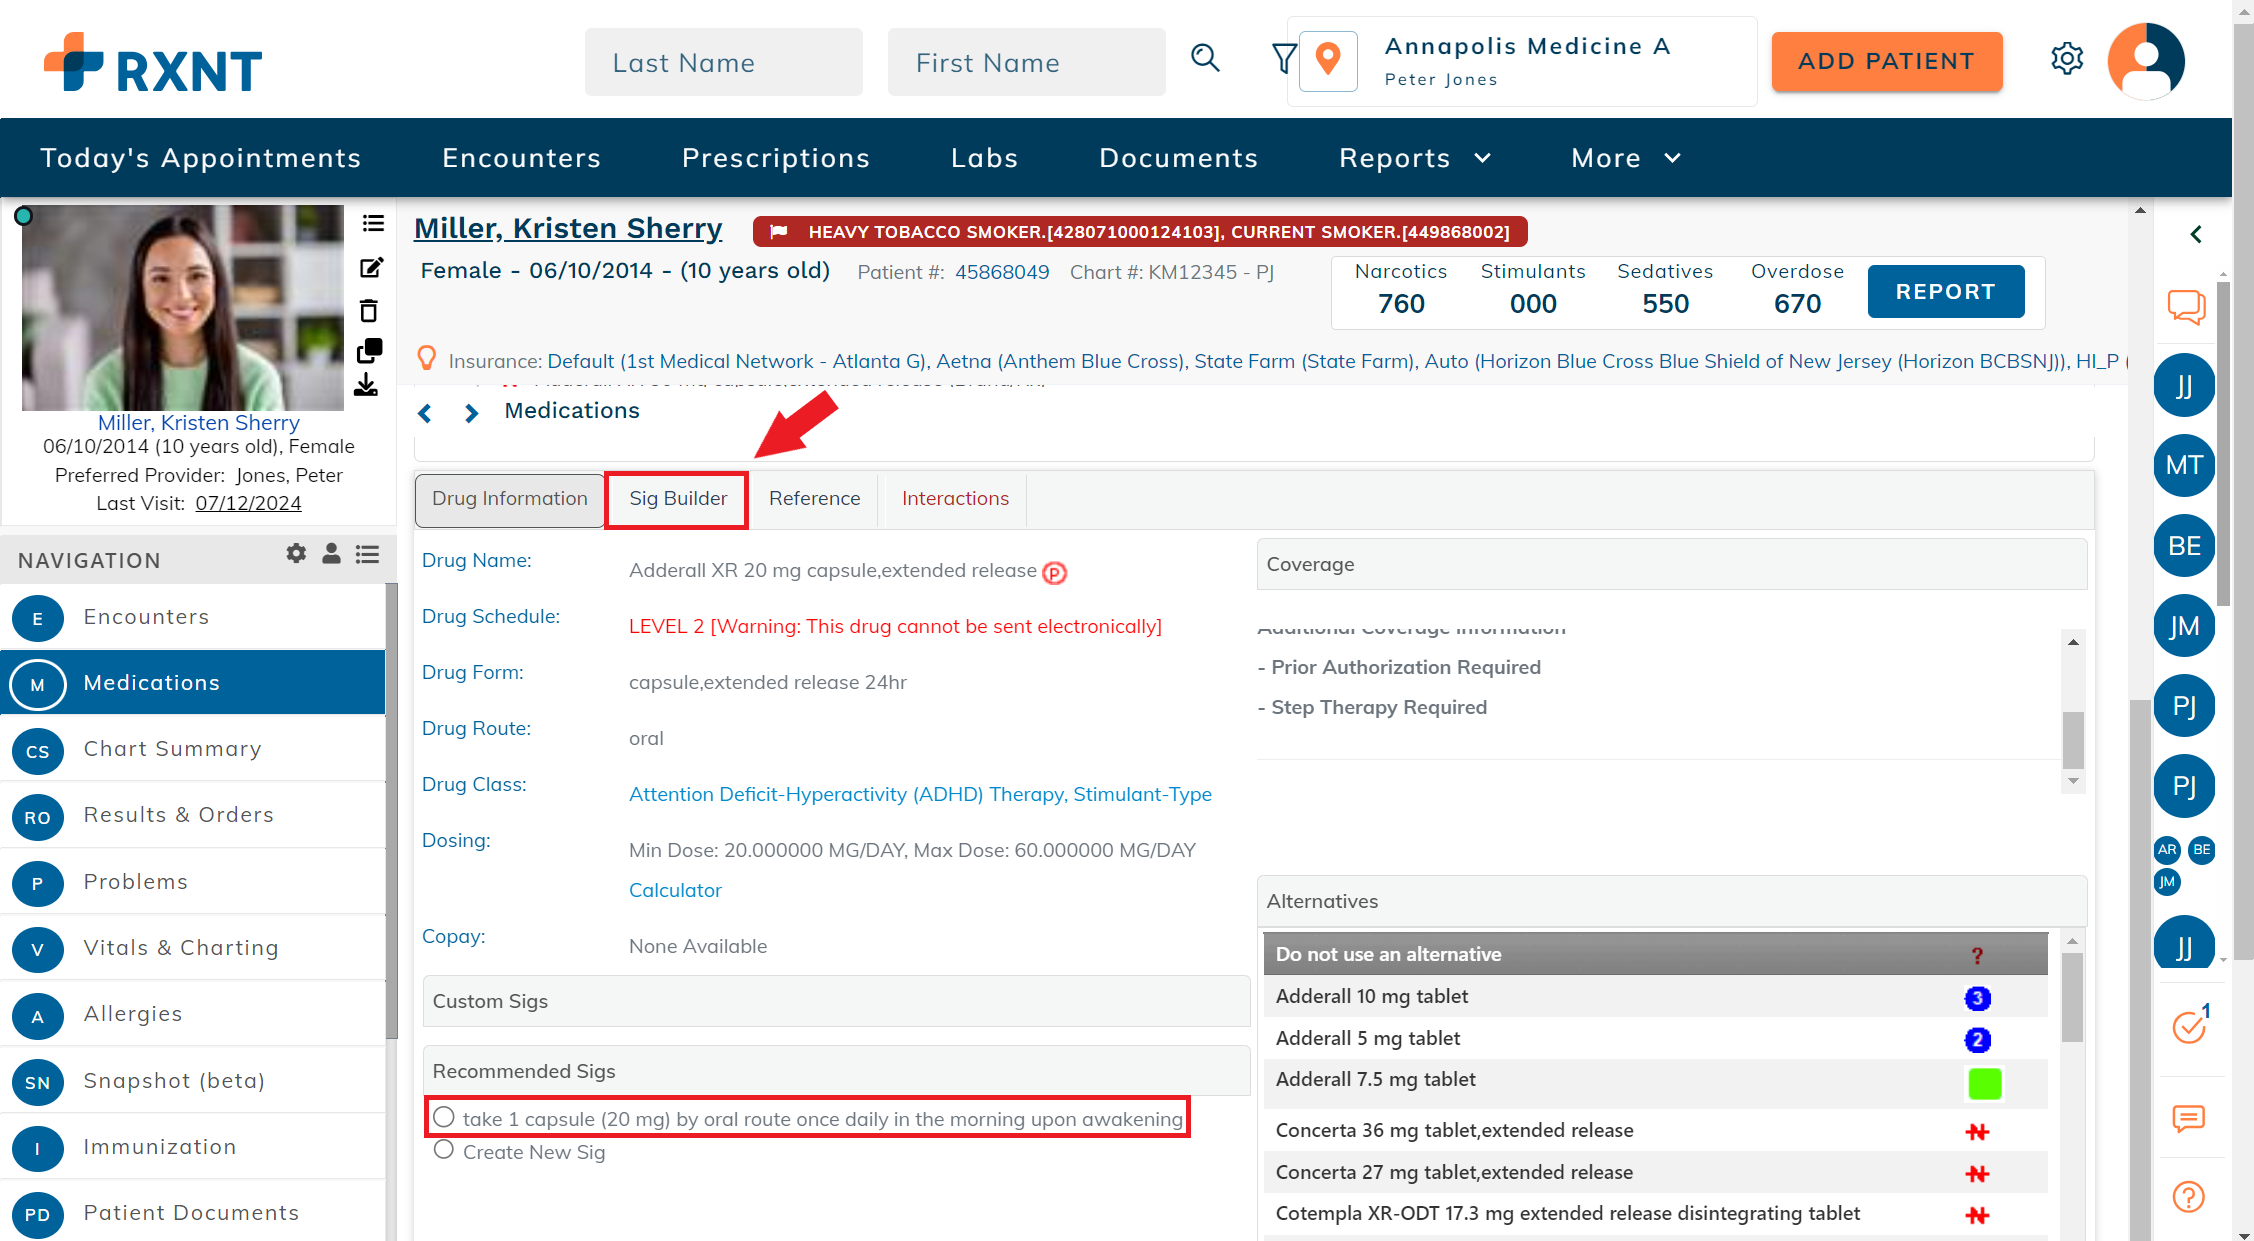Screen dimensions: 2254x1241
Task: Switch to the Sig Builder tab
Action: [677, 499]
